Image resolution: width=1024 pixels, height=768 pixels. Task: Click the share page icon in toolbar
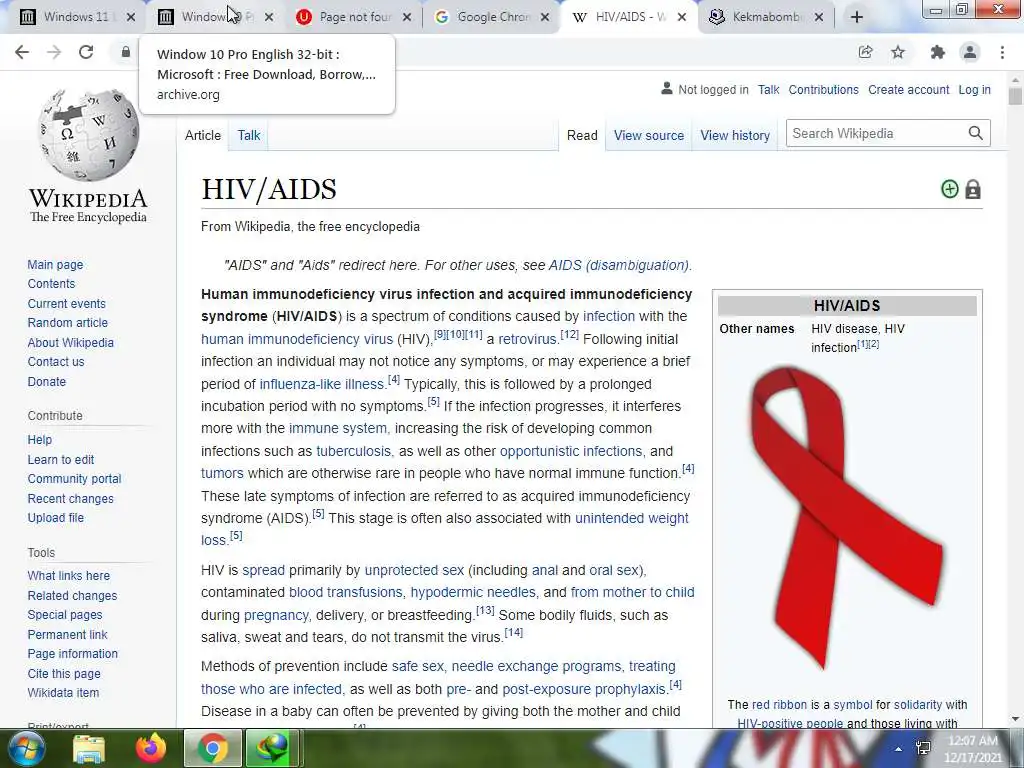coord(866,52)
